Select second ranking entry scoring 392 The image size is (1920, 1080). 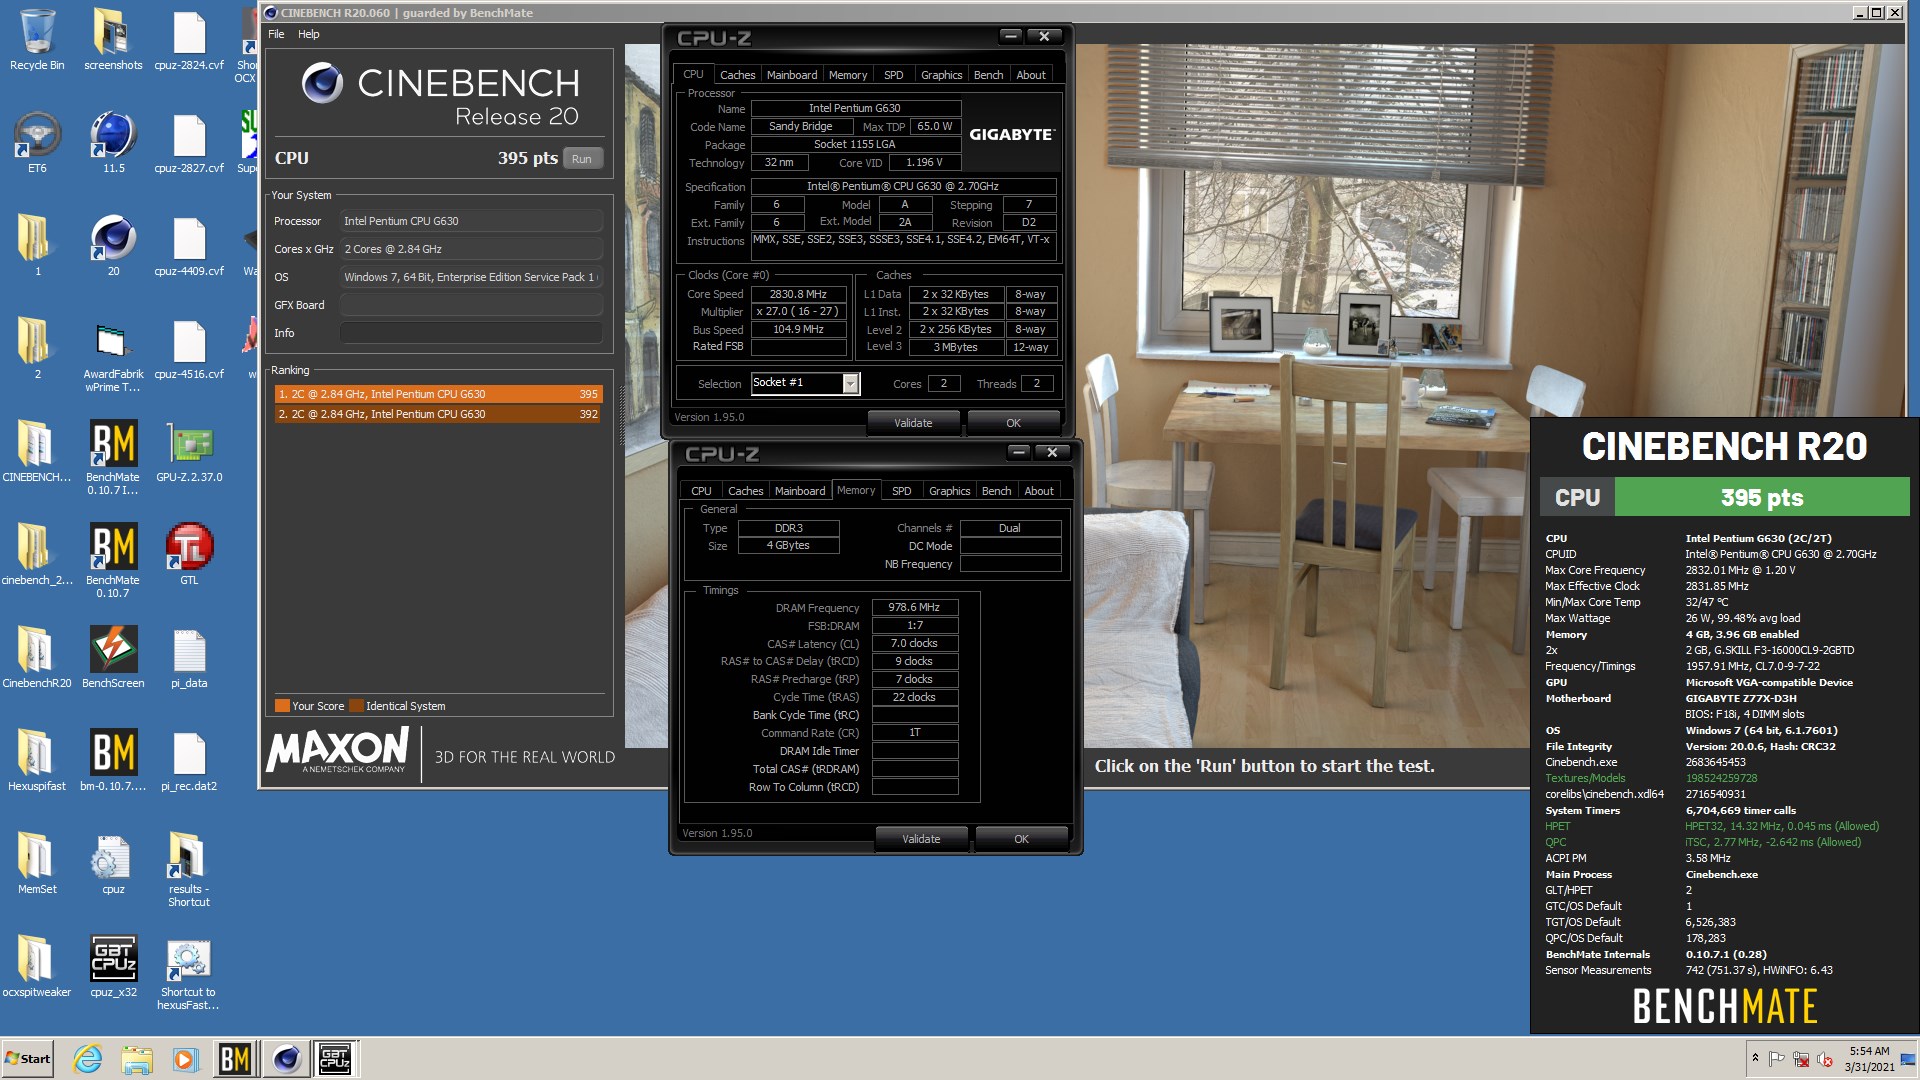click(x=438, y=414)
